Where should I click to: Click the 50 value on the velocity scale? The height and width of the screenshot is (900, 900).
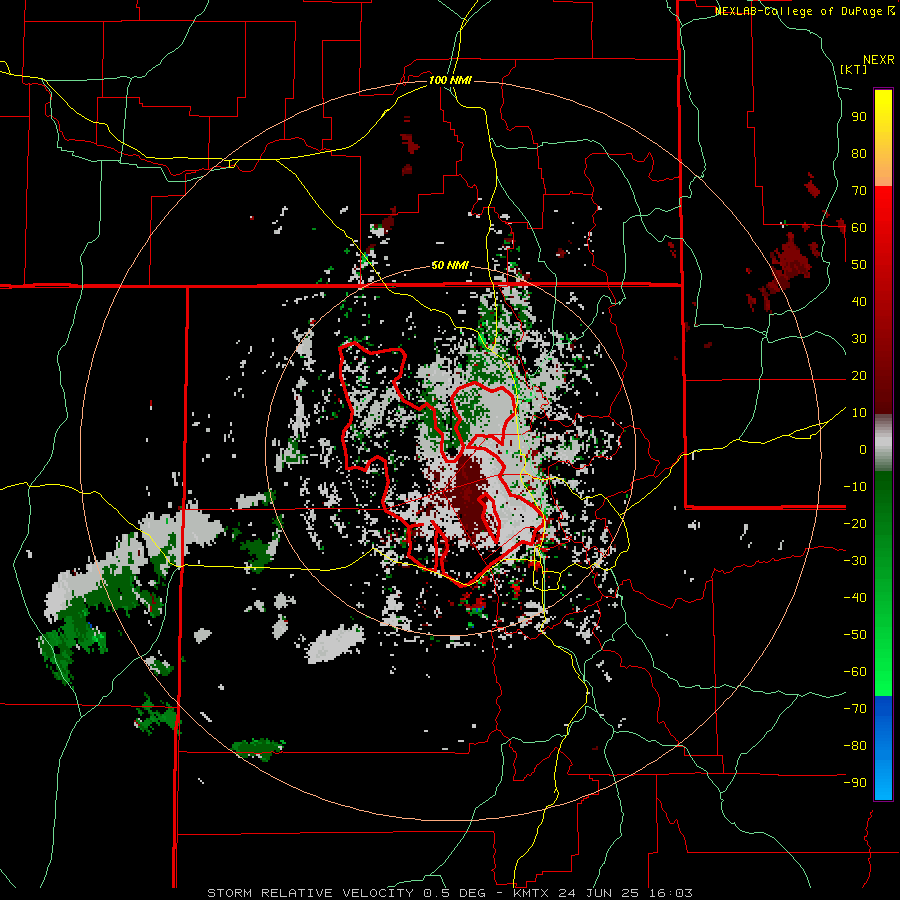pyautogui.click(x=859, y=265)
